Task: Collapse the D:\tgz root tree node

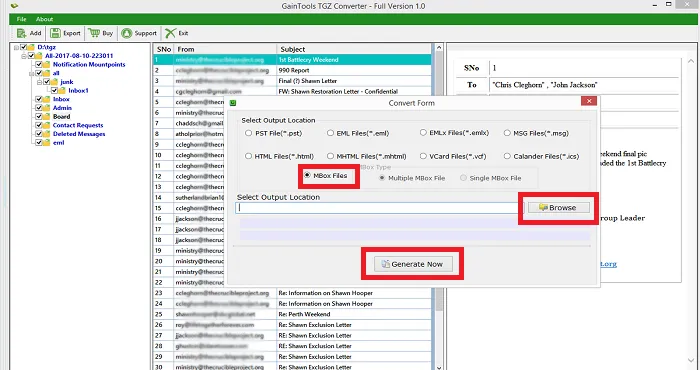Action: coord(17,47)
